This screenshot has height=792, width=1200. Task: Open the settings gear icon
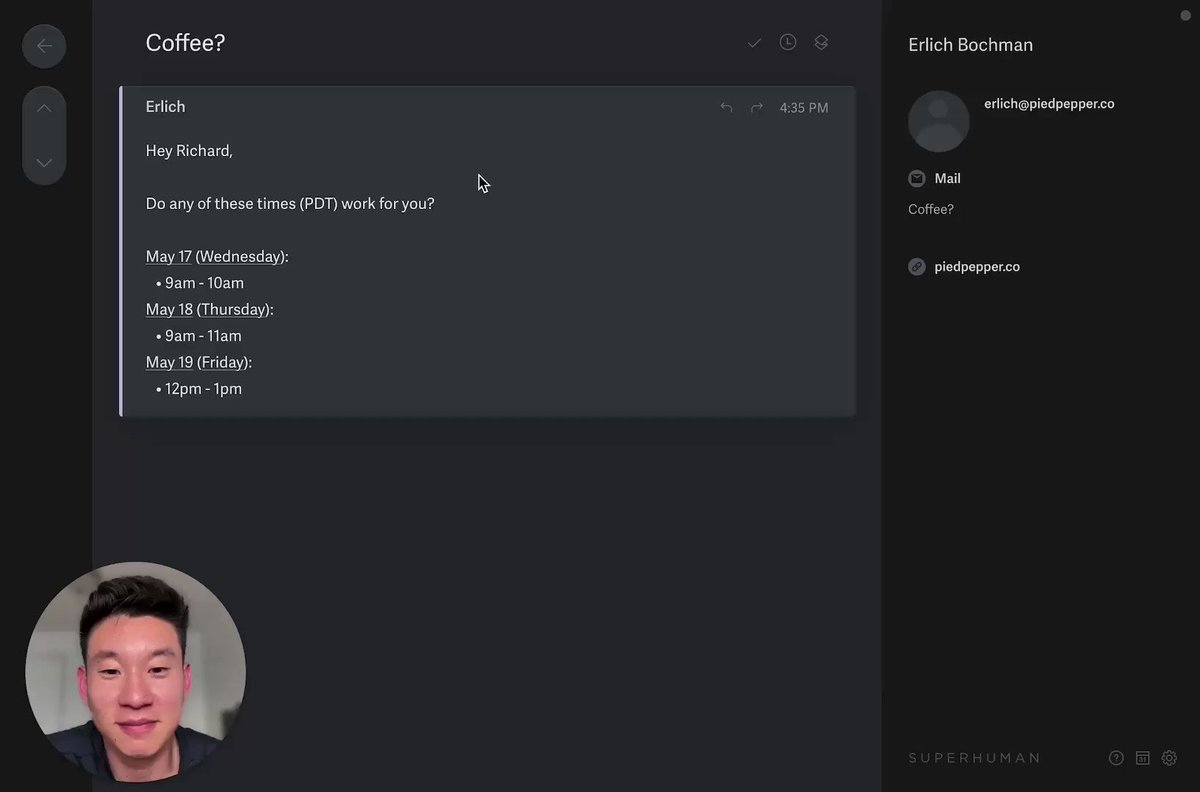(1169, 758)
